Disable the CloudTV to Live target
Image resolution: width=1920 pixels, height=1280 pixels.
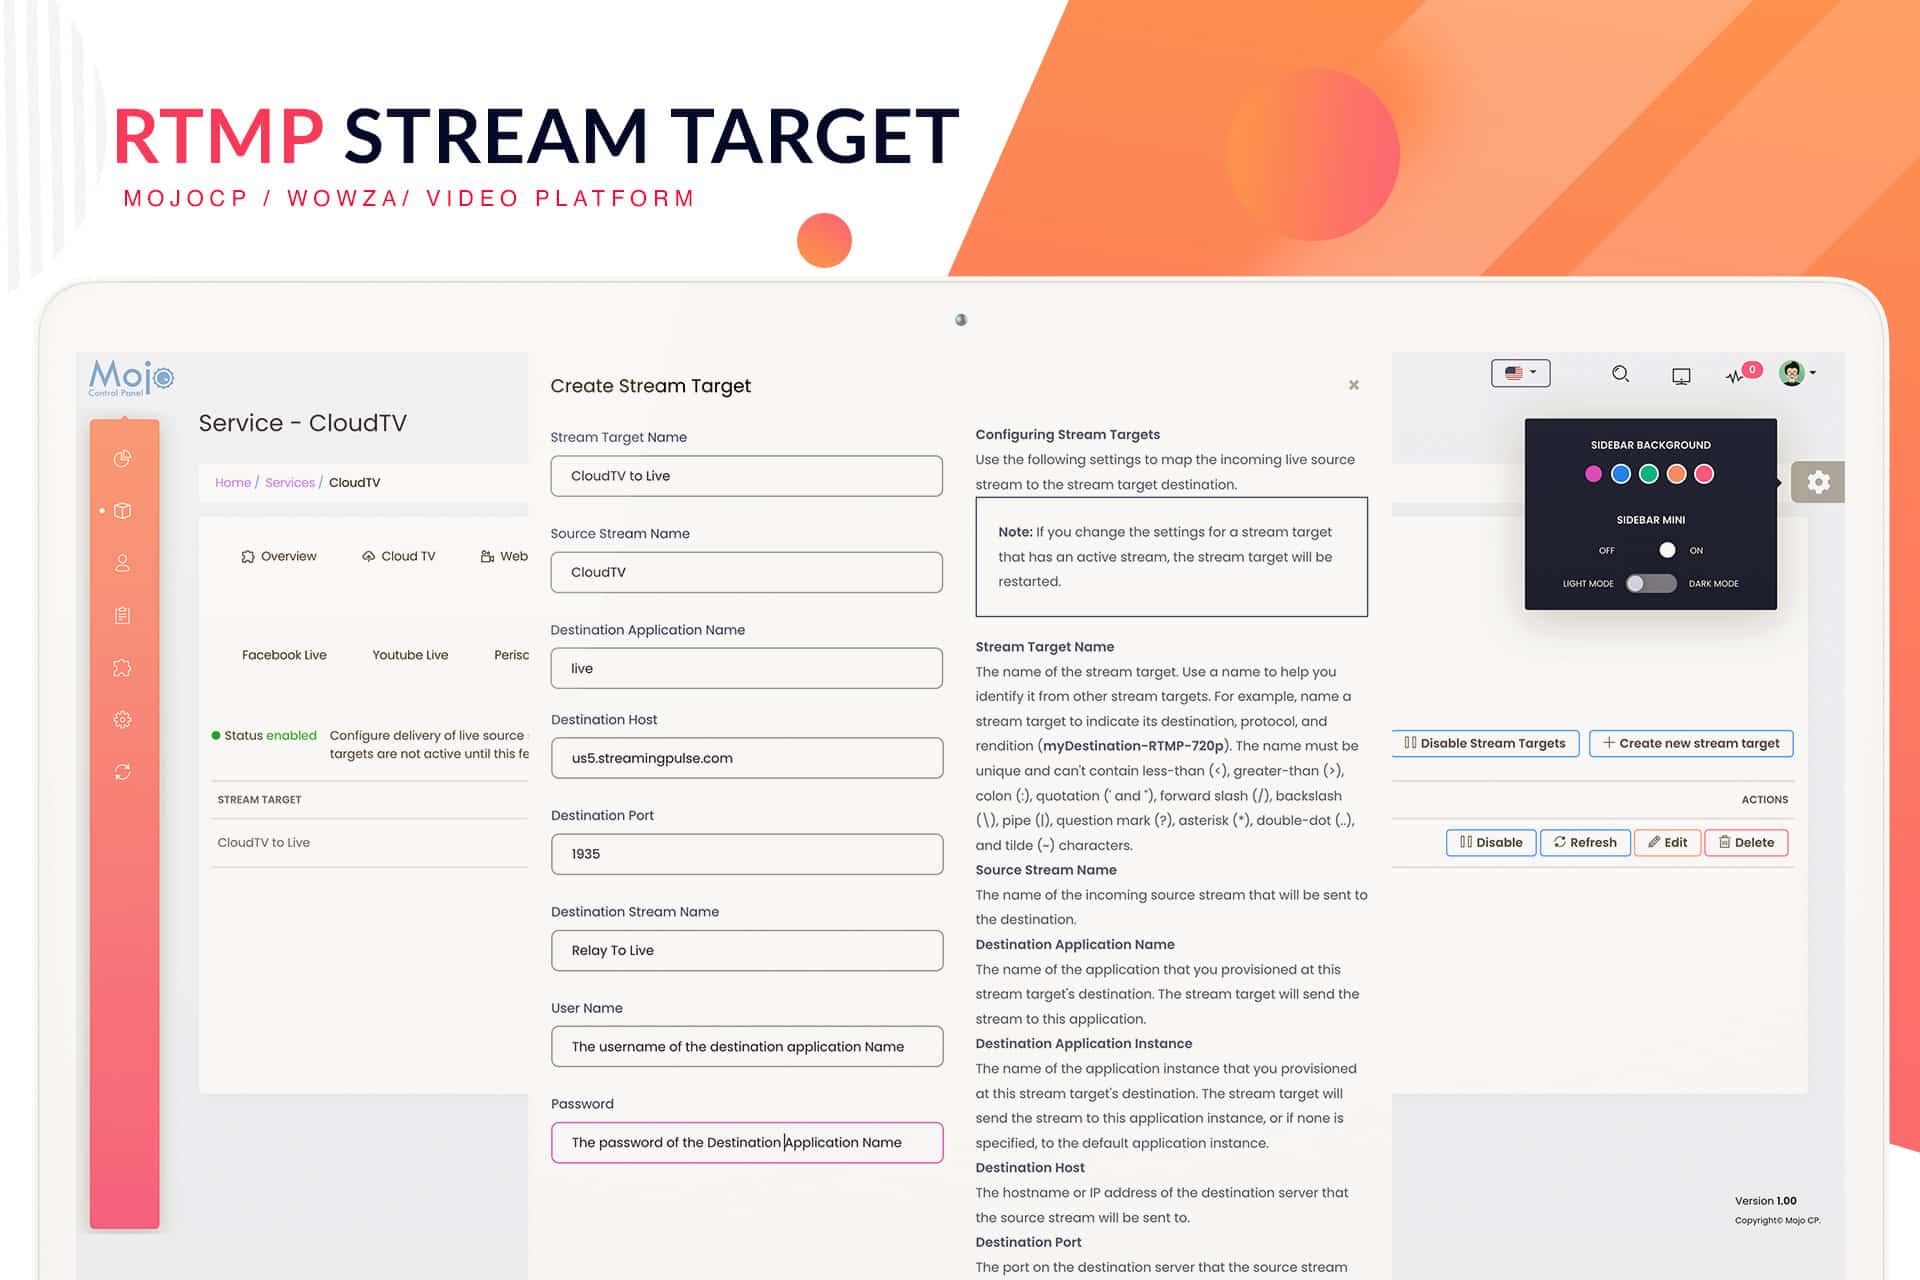[x=1491, y=842]
